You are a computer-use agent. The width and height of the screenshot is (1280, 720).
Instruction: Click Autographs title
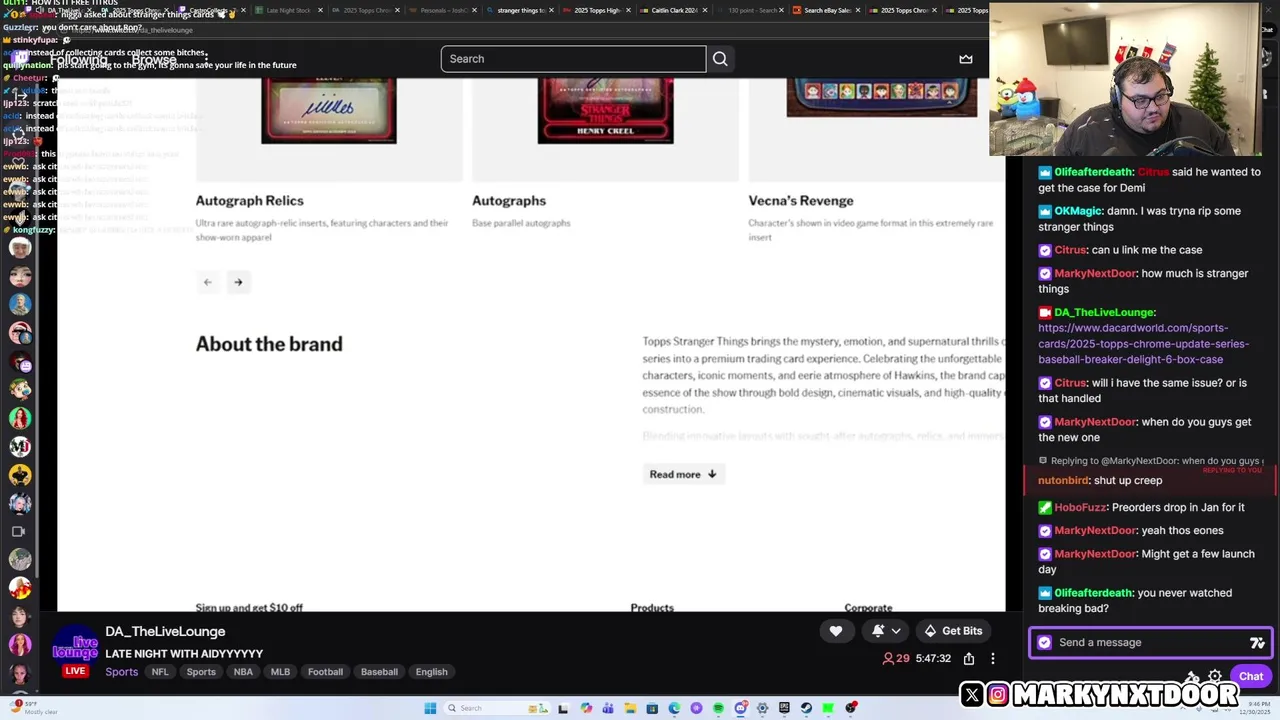(509, 200)
